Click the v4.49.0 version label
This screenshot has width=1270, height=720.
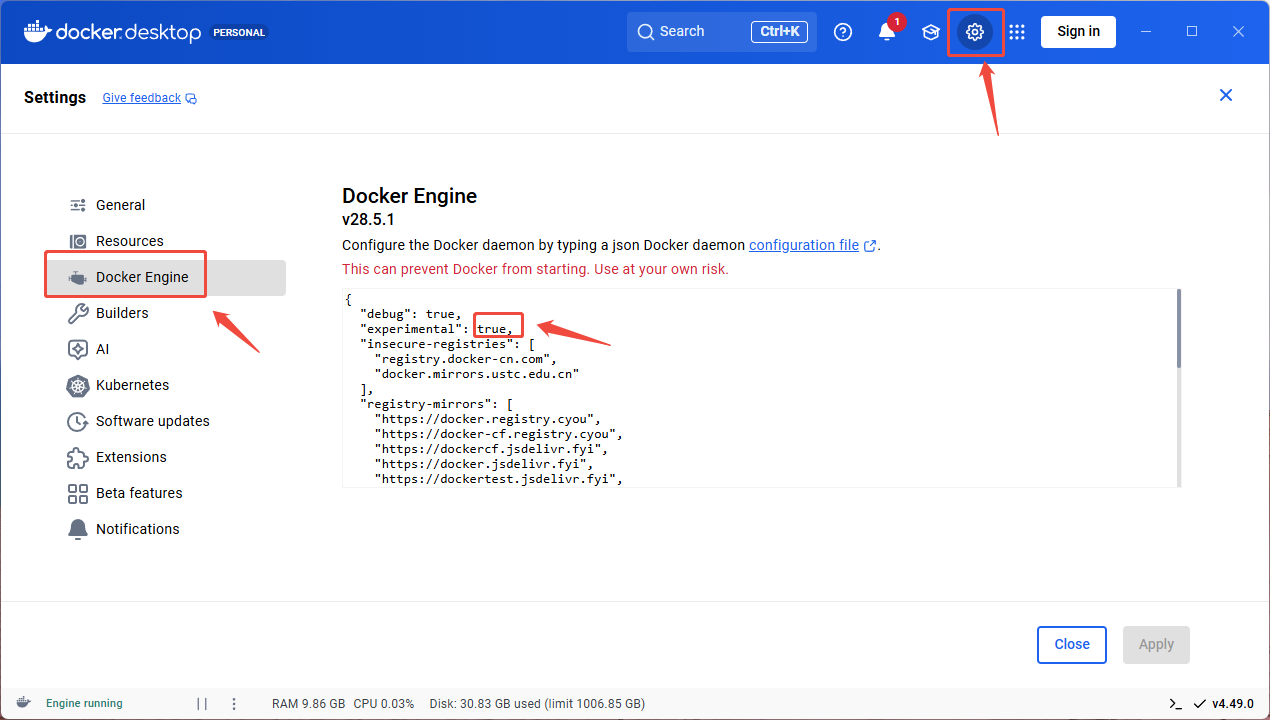click(1233, 704)
